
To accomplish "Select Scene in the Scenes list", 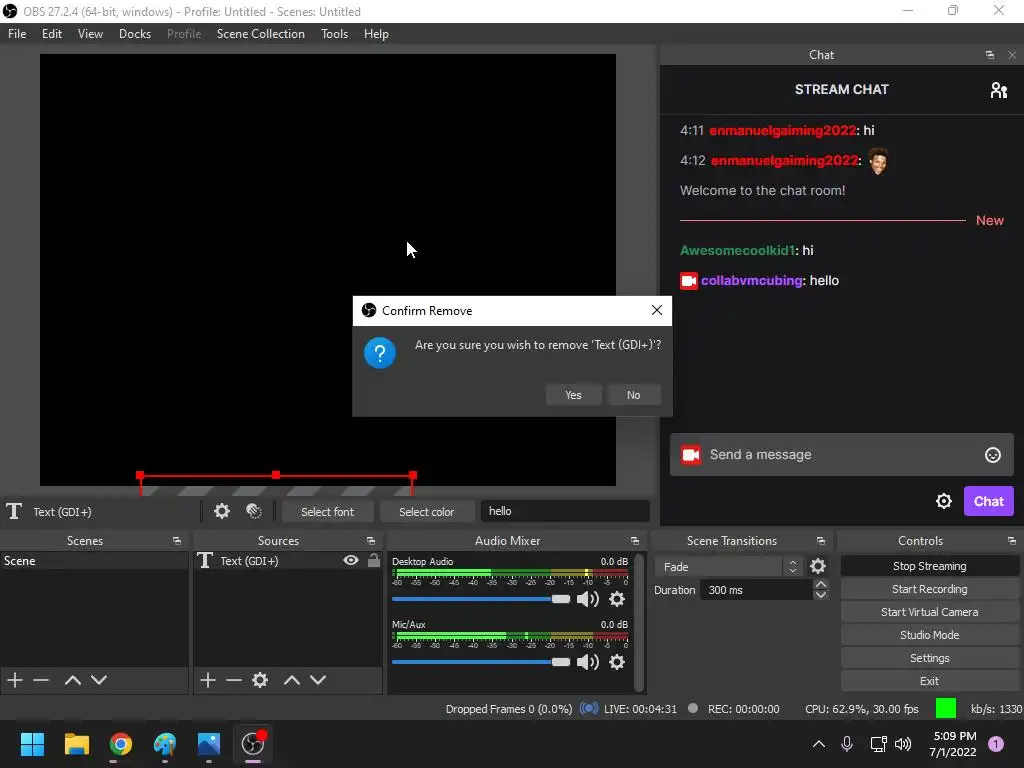I will (x=94, y=561).
